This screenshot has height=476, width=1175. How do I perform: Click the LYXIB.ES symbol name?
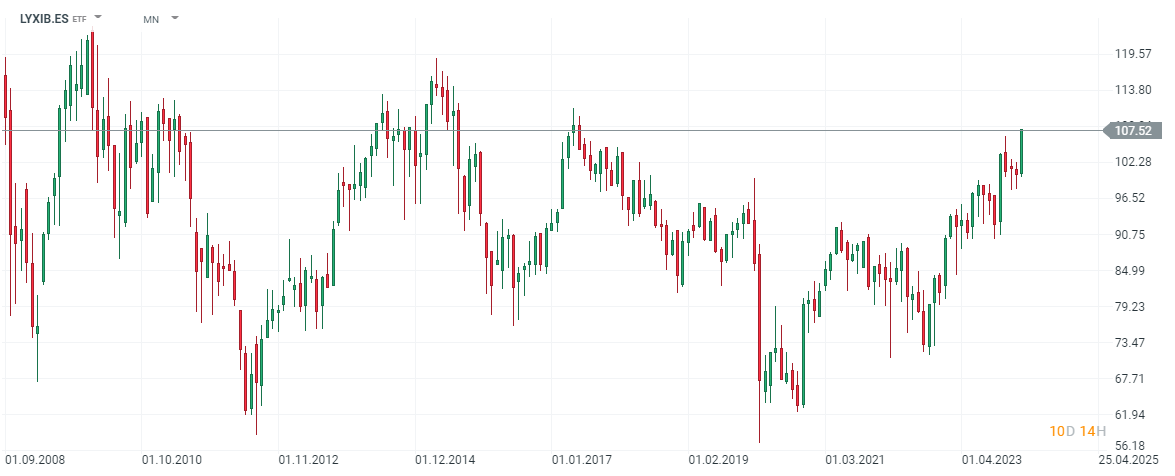[x=43, y=18]
